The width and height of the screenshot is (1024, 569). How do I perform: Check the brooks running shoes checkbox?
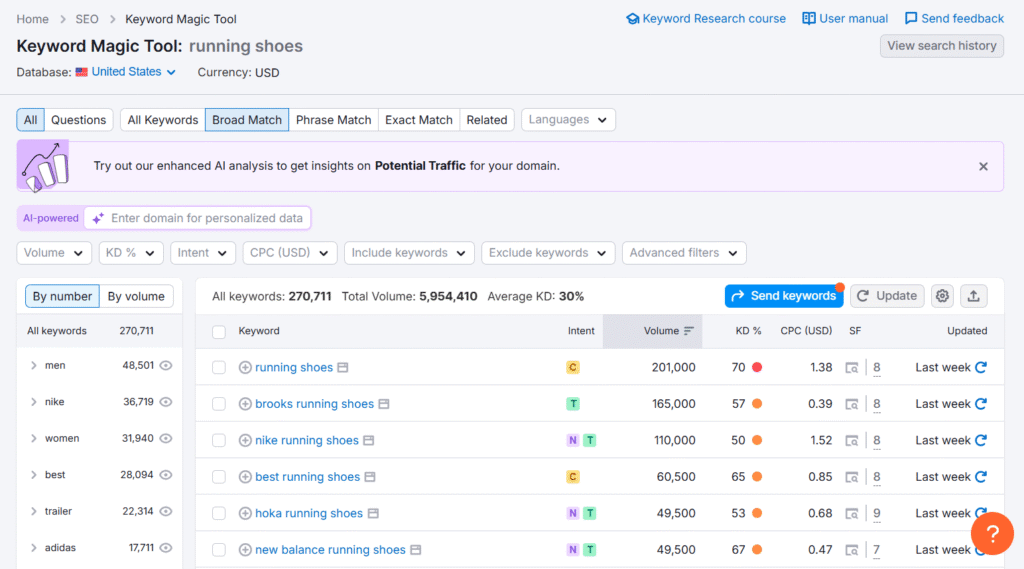219,404
